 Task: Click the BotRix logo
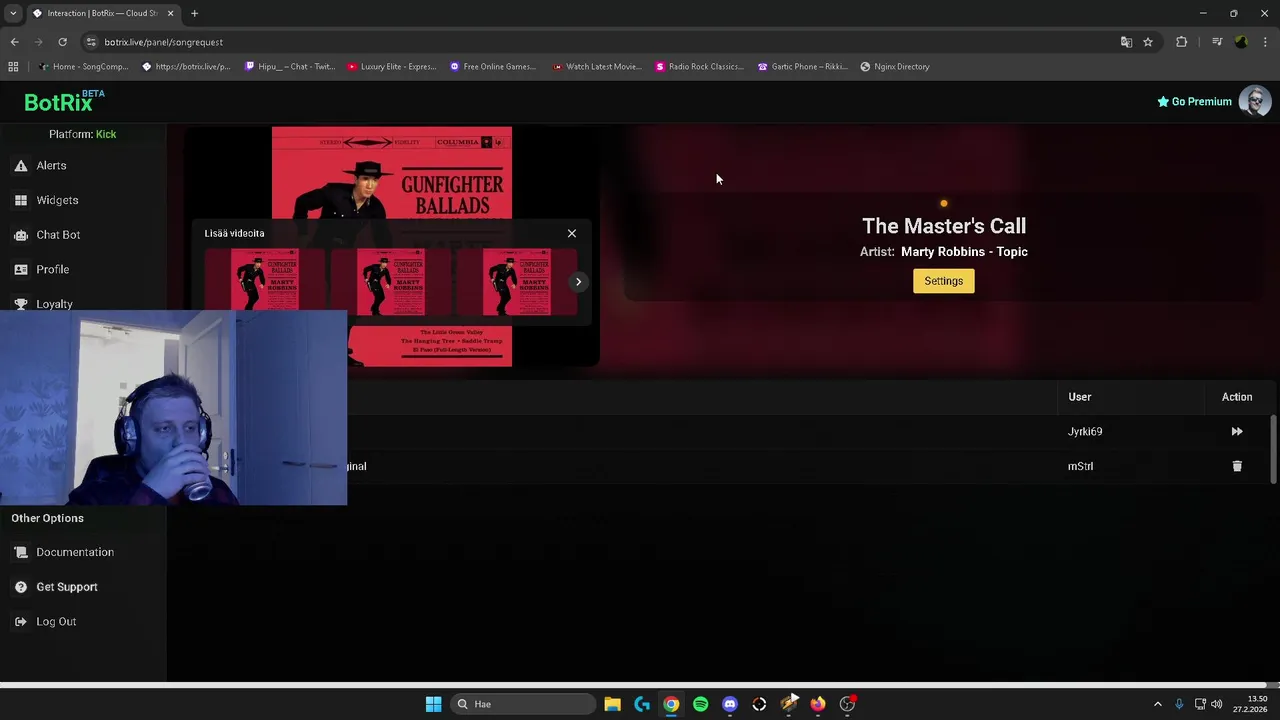[64, 101]
